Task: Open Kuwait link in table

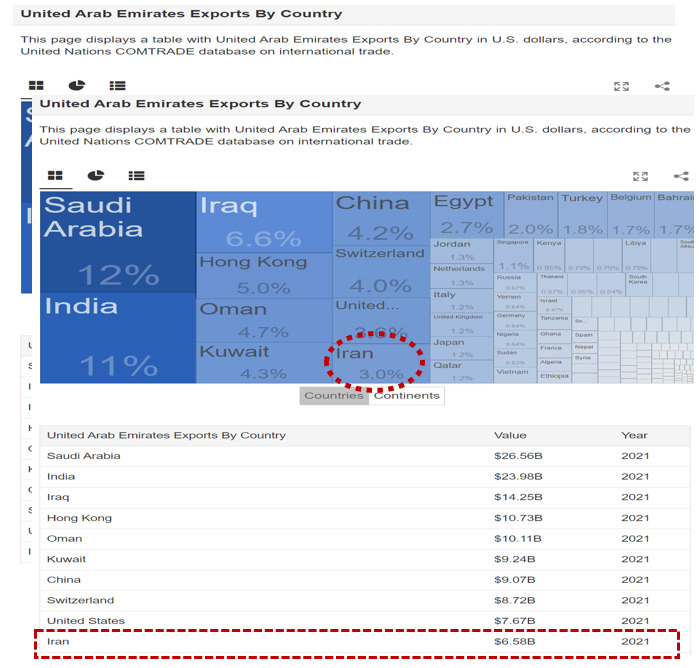Action: [x=66, y=559]
